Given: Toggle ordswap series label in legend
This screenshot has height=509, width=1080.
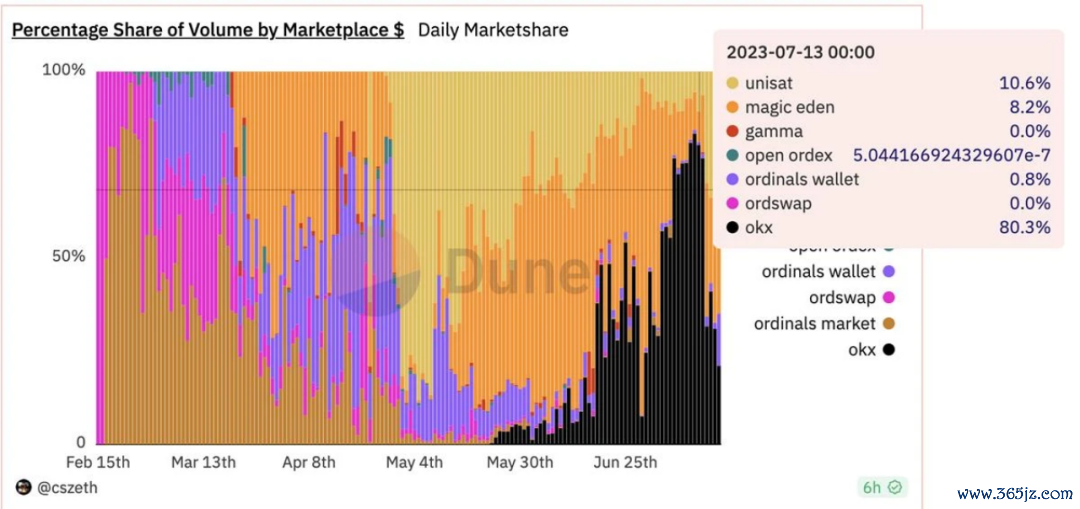Looking at the screenshot, I should point(843,298).
